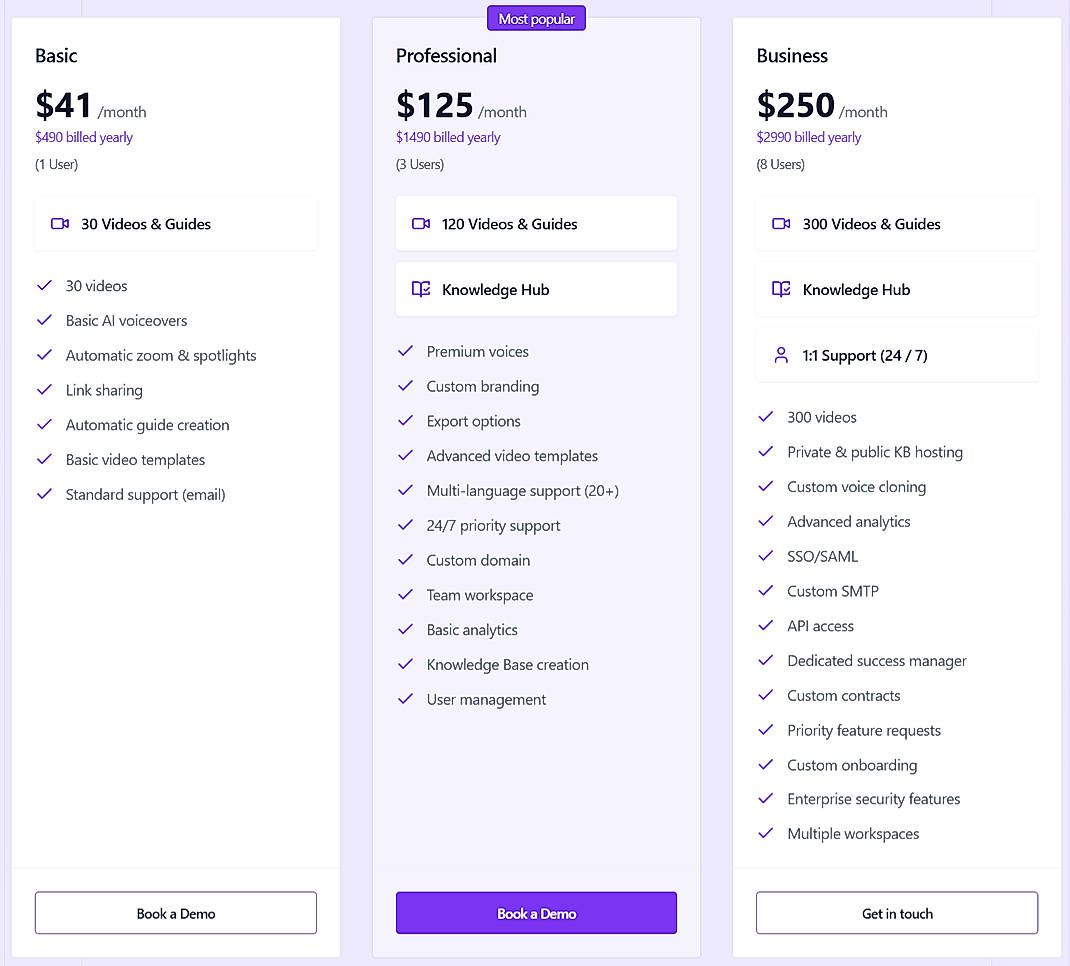Screen dimensions: 1070x966
Task: Click the $1490 billed yearly link
Action: 449,137
